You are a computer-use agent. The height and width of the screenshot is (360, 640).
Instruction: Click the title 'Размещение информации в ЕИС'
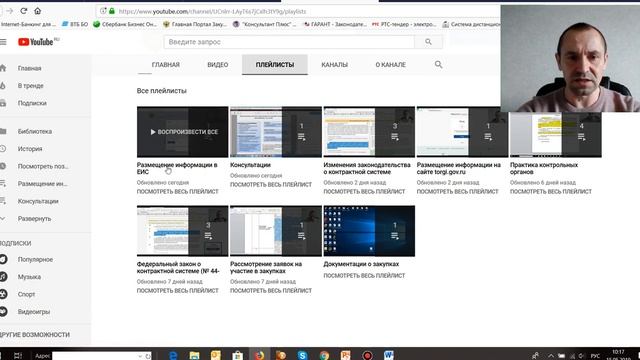tap(177, 169)
